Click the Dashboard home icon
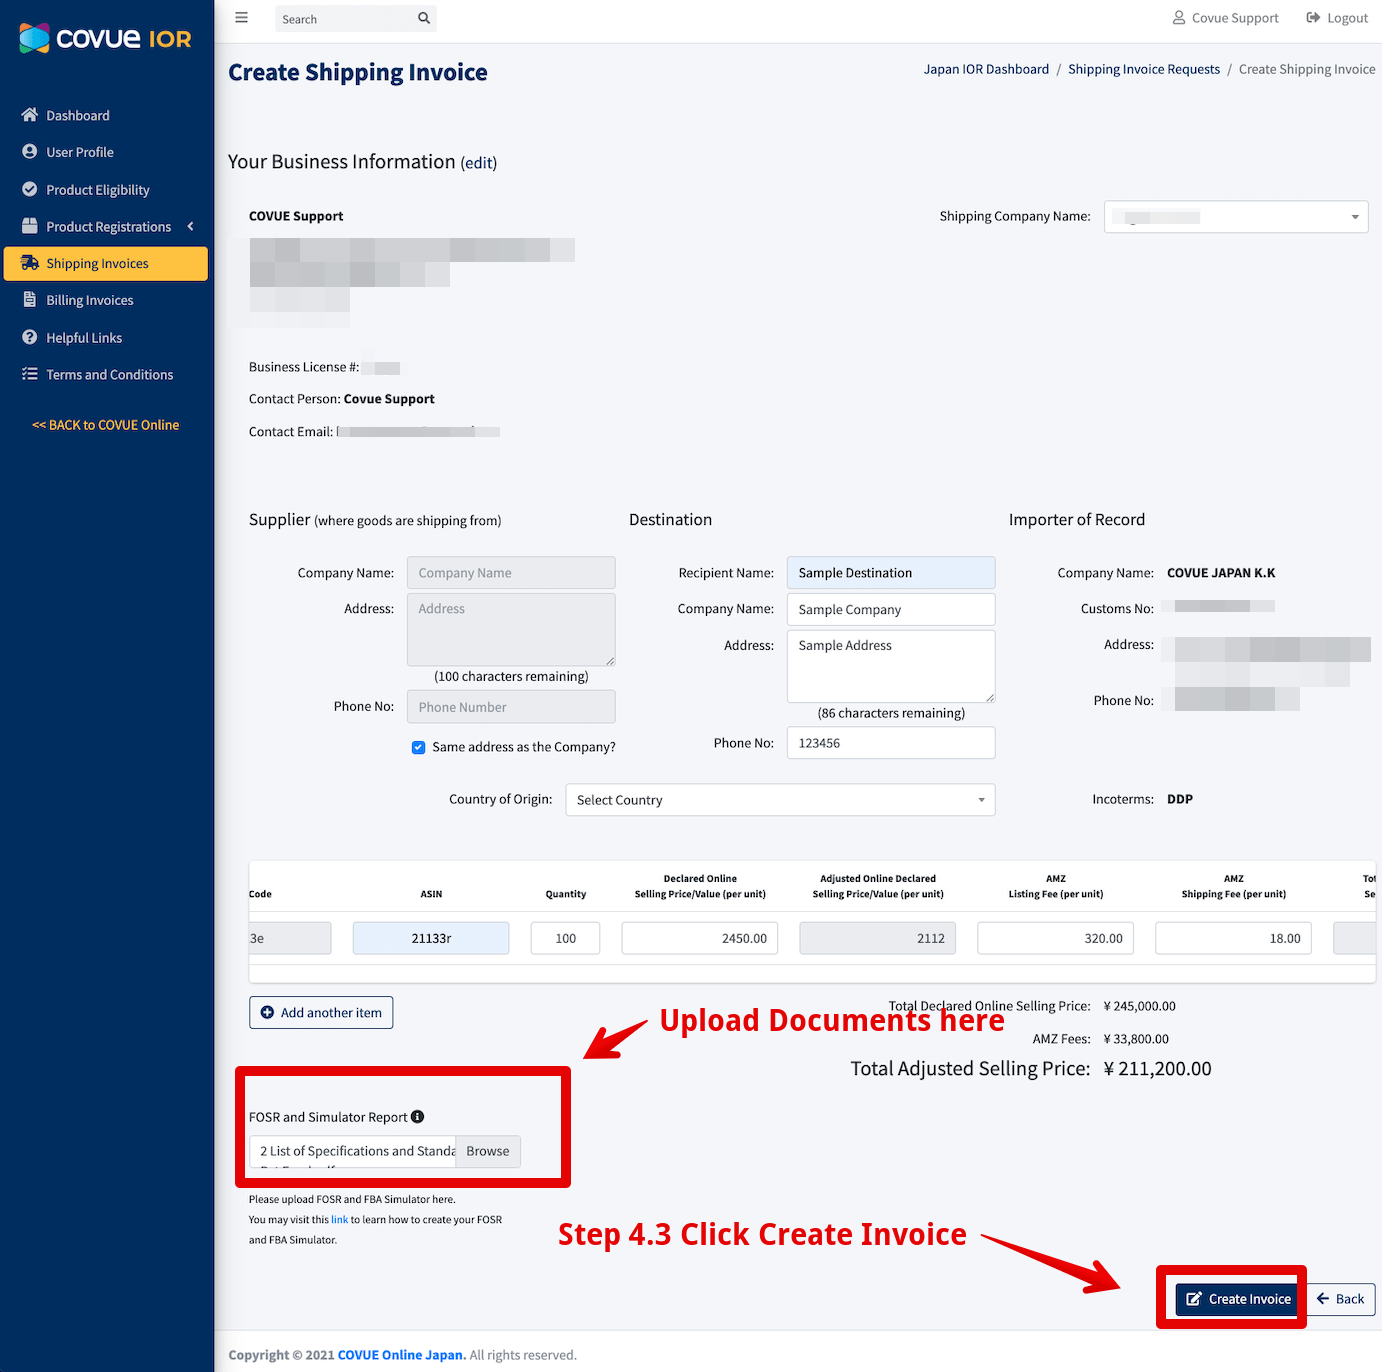1382x1372 pixels. (30, 115)
